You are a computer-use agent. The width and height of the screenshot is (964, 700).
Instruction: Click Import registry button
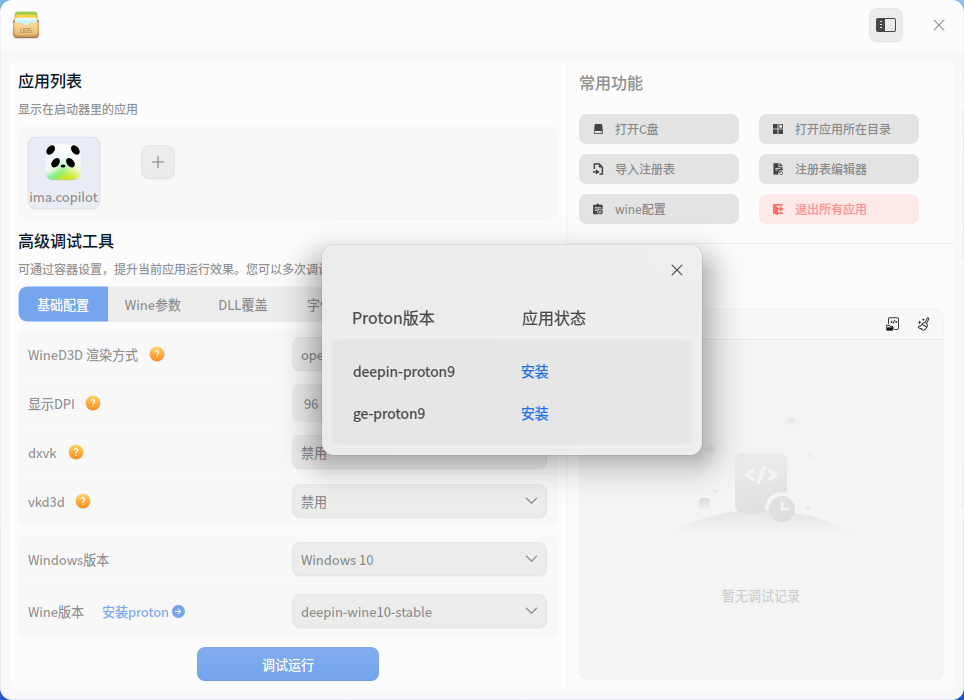658,169
